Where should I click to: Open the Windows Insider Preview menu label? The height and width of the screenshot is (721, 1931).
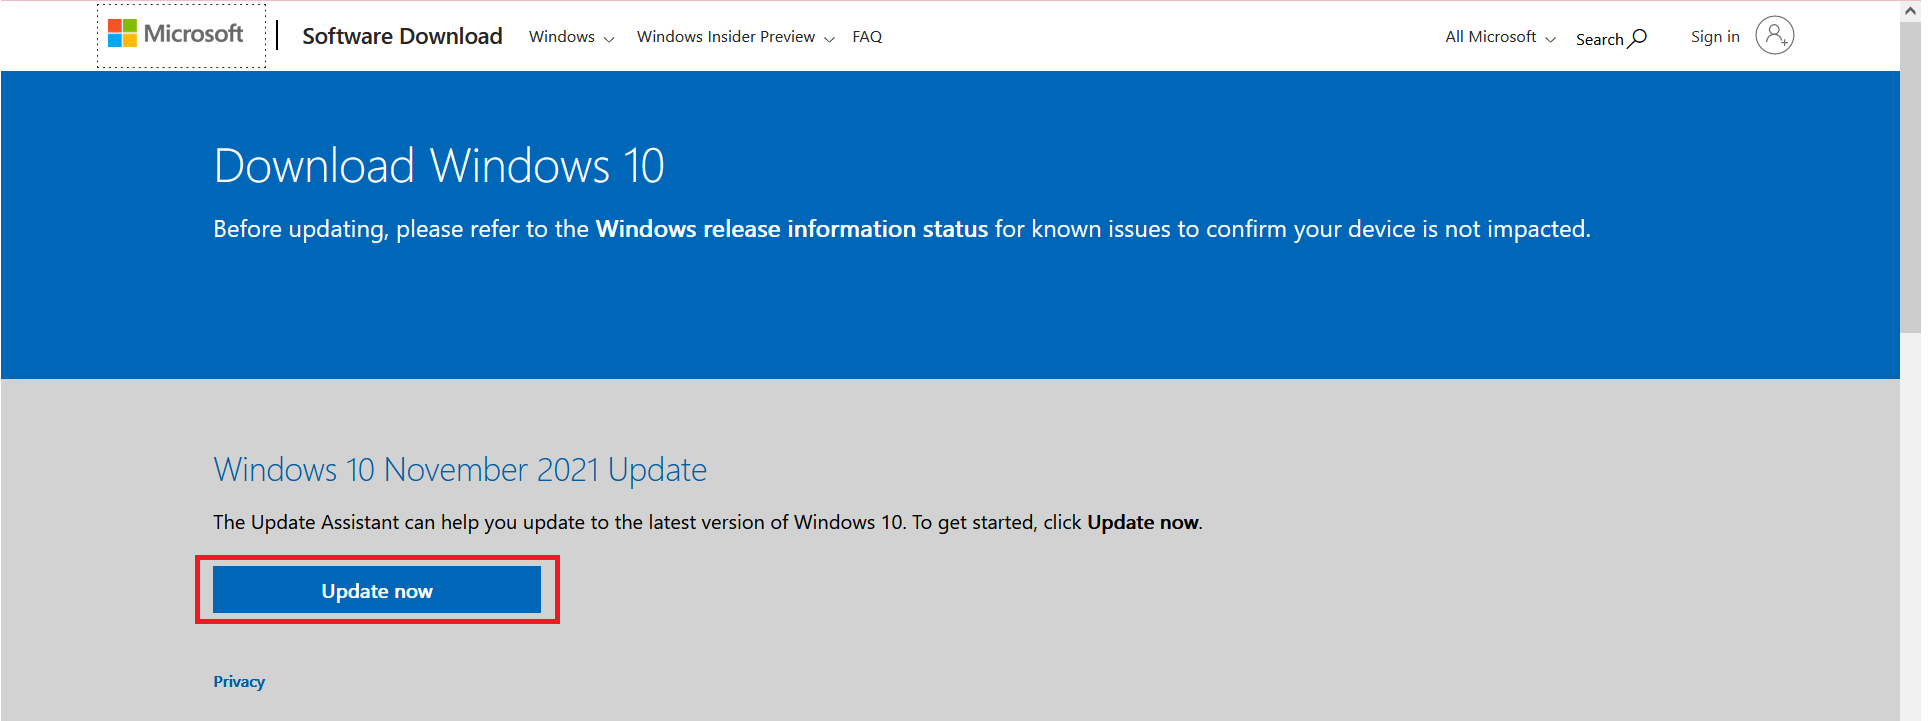pos(725,37)
